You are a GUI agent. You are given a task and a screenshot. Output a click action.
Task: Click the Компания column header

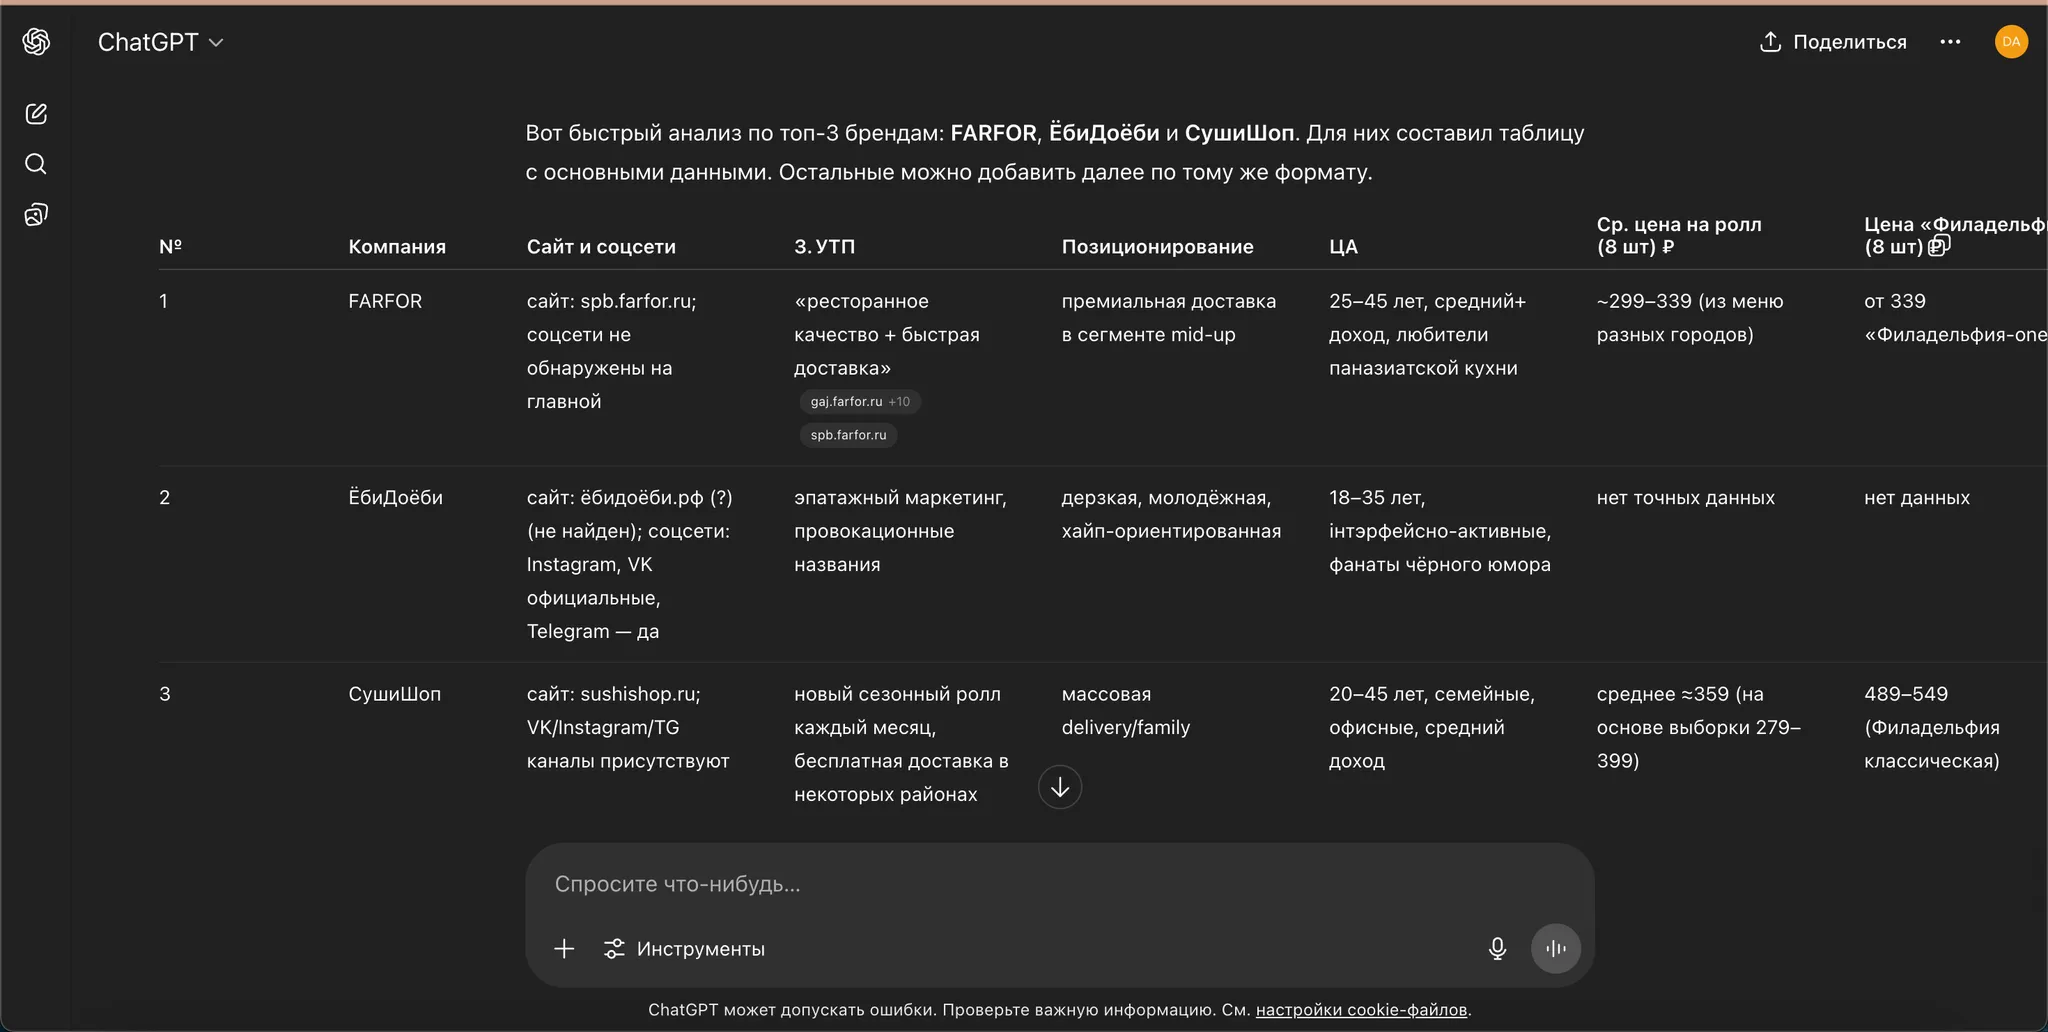coord(397,247)
